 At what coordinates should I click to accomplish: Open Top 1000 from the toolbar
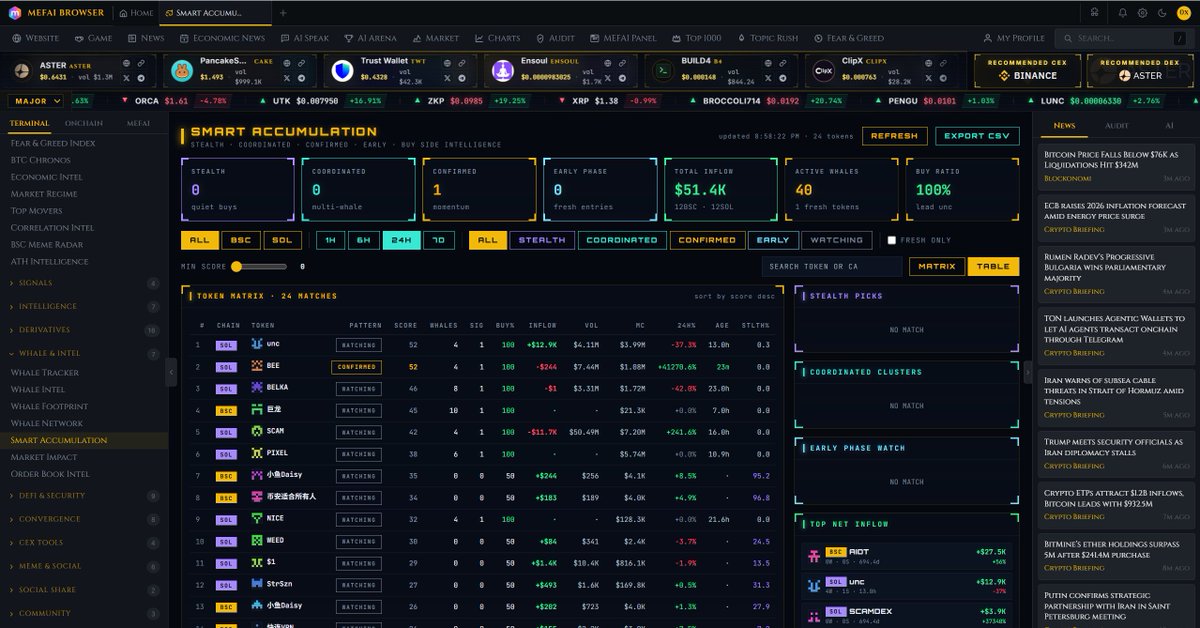(695, 38)
